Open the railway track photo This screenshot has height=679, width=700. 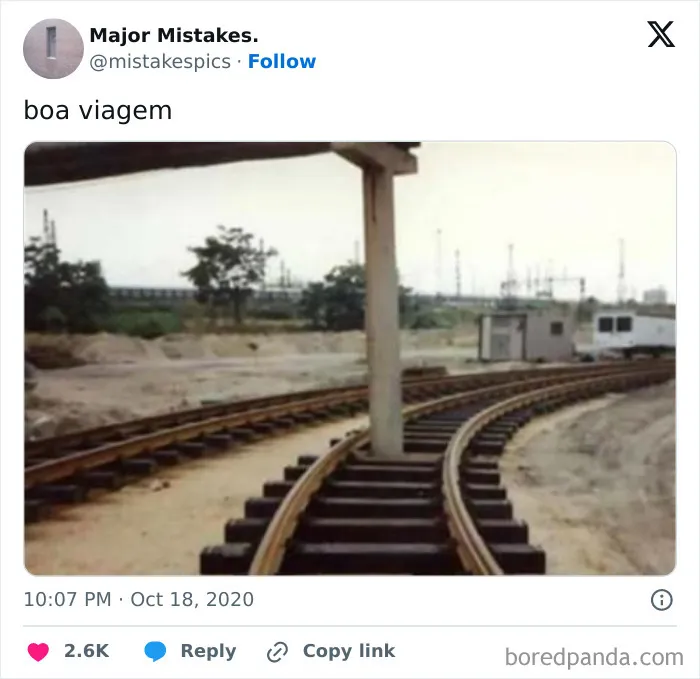click(350, 358)
